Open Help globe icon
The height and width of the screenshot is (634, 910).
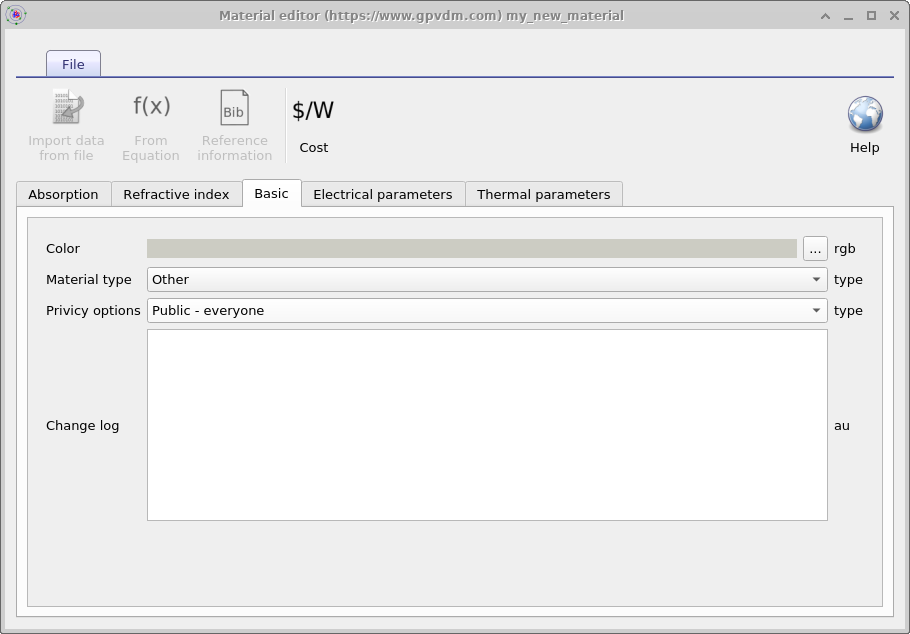[865, 114]
